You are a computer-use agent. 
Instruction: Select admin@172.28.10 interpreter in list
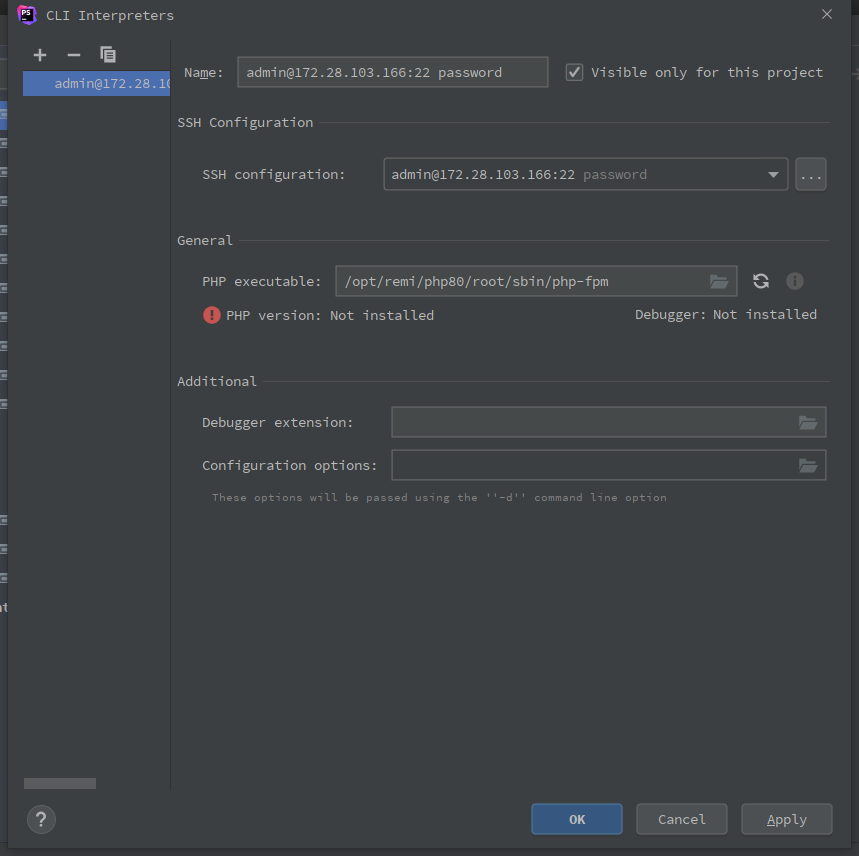coord(97,84)
